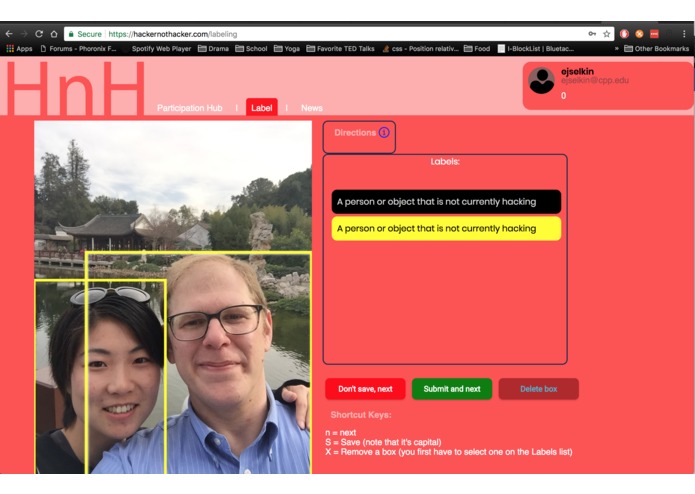The image size is (695, 494).
Task: Open the Apps grid shortcut
Action: 19,49
